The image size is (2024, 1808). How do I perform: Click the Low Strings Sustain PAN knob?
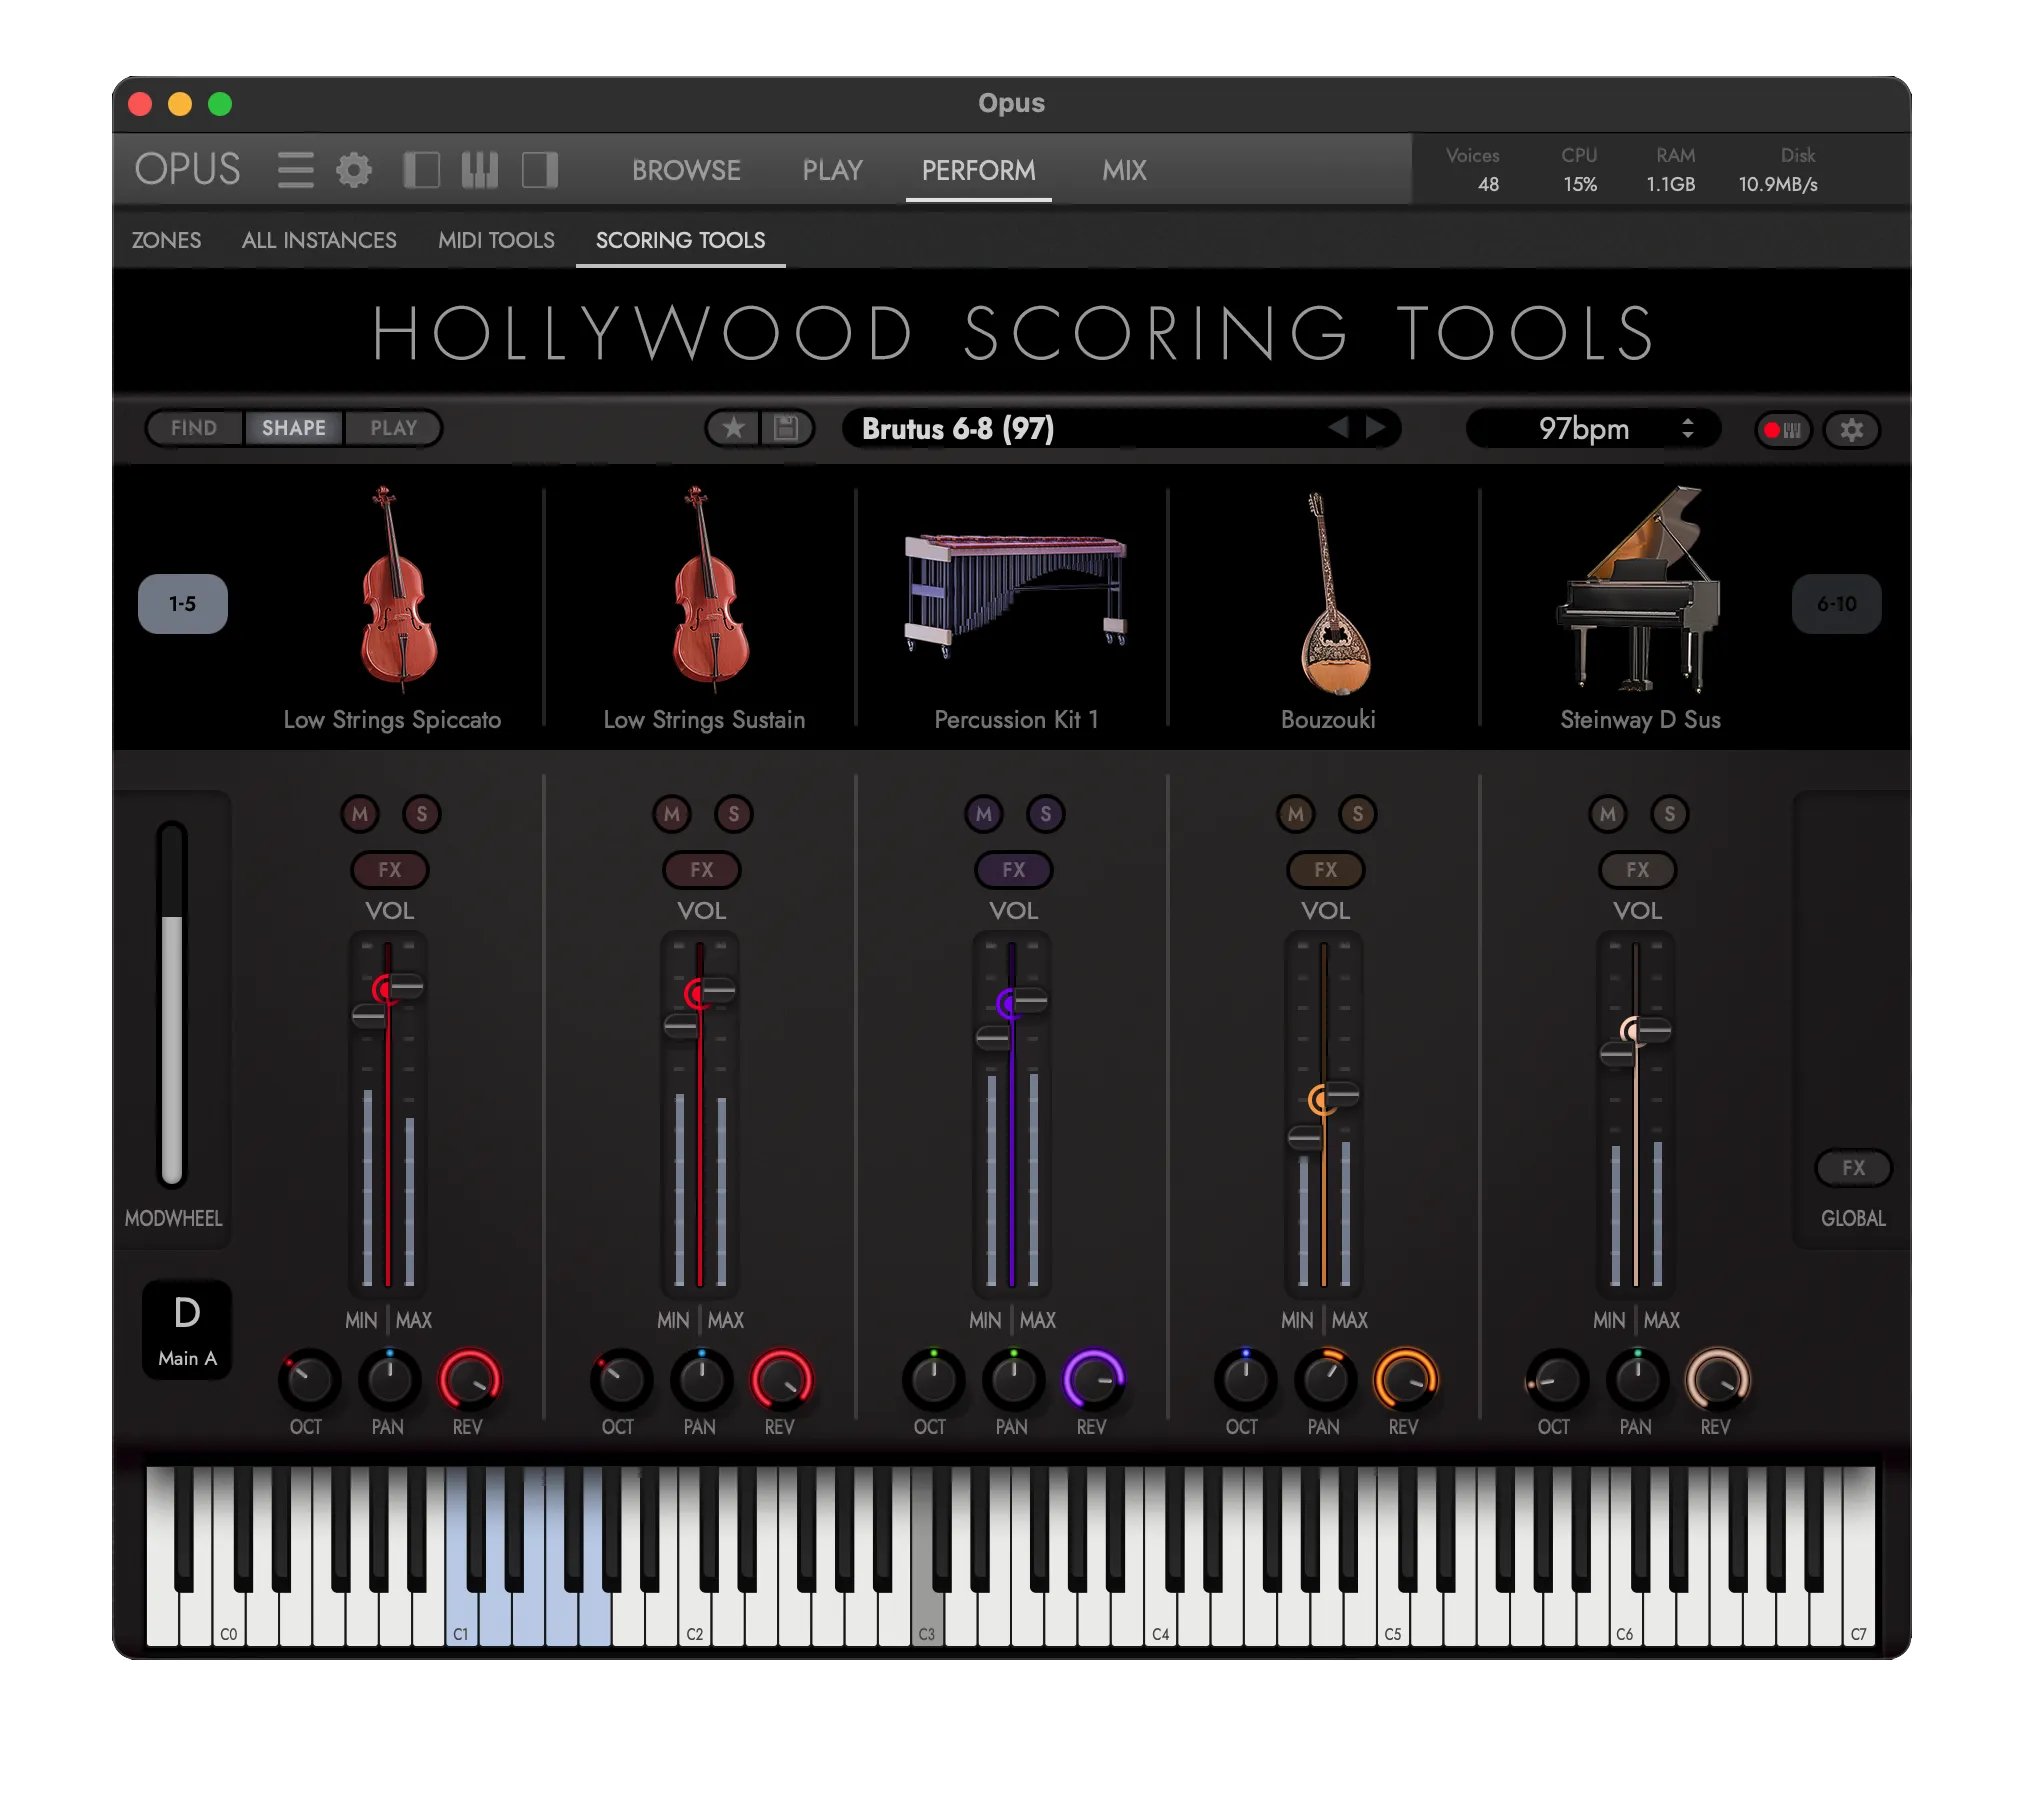701,1381
